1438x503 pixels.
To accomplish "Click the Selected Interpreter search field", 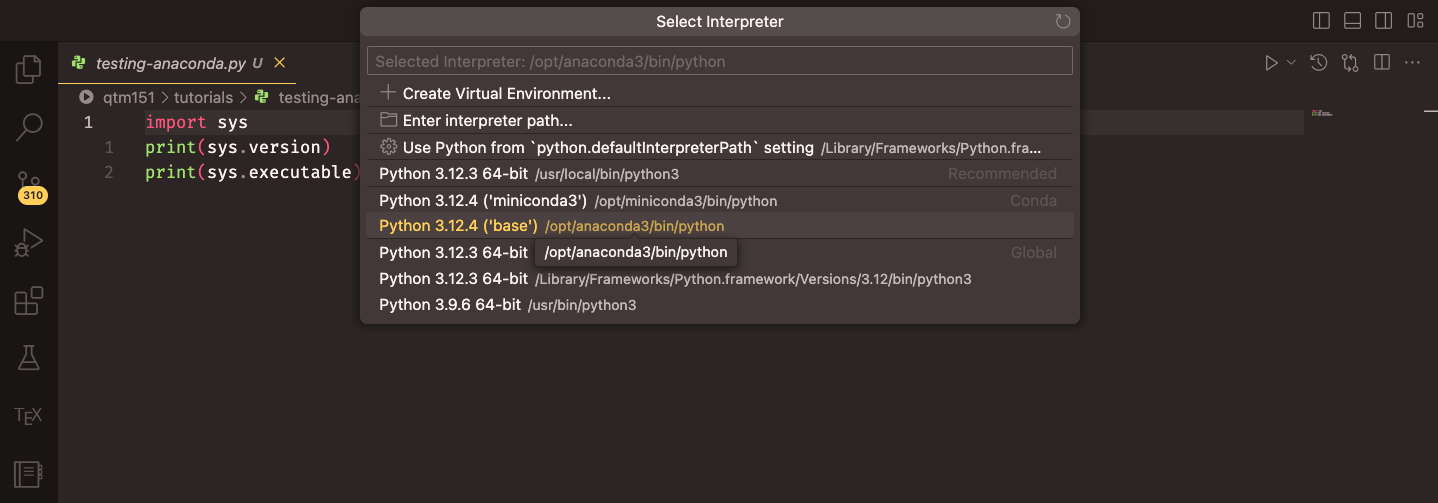I will 719,61.
